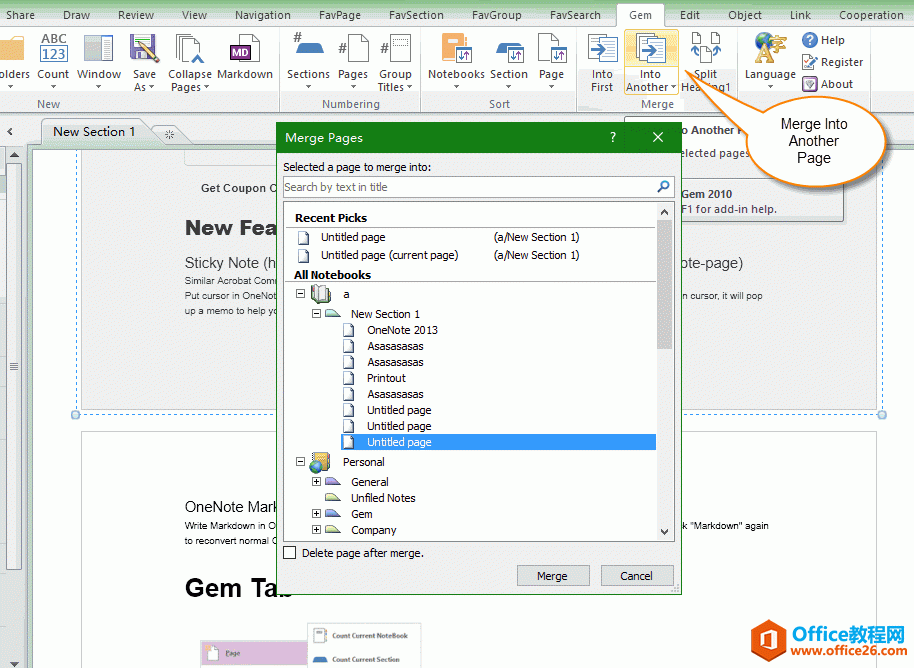Enable Delete page after merge checkbox
The image size is (914, 668).
click(x=290, y=553)
